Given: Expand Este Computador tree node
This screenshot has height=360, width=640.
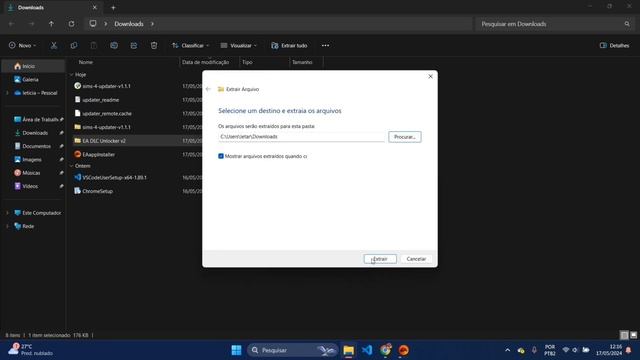Looking at the screenshot, I should point(7,213).
